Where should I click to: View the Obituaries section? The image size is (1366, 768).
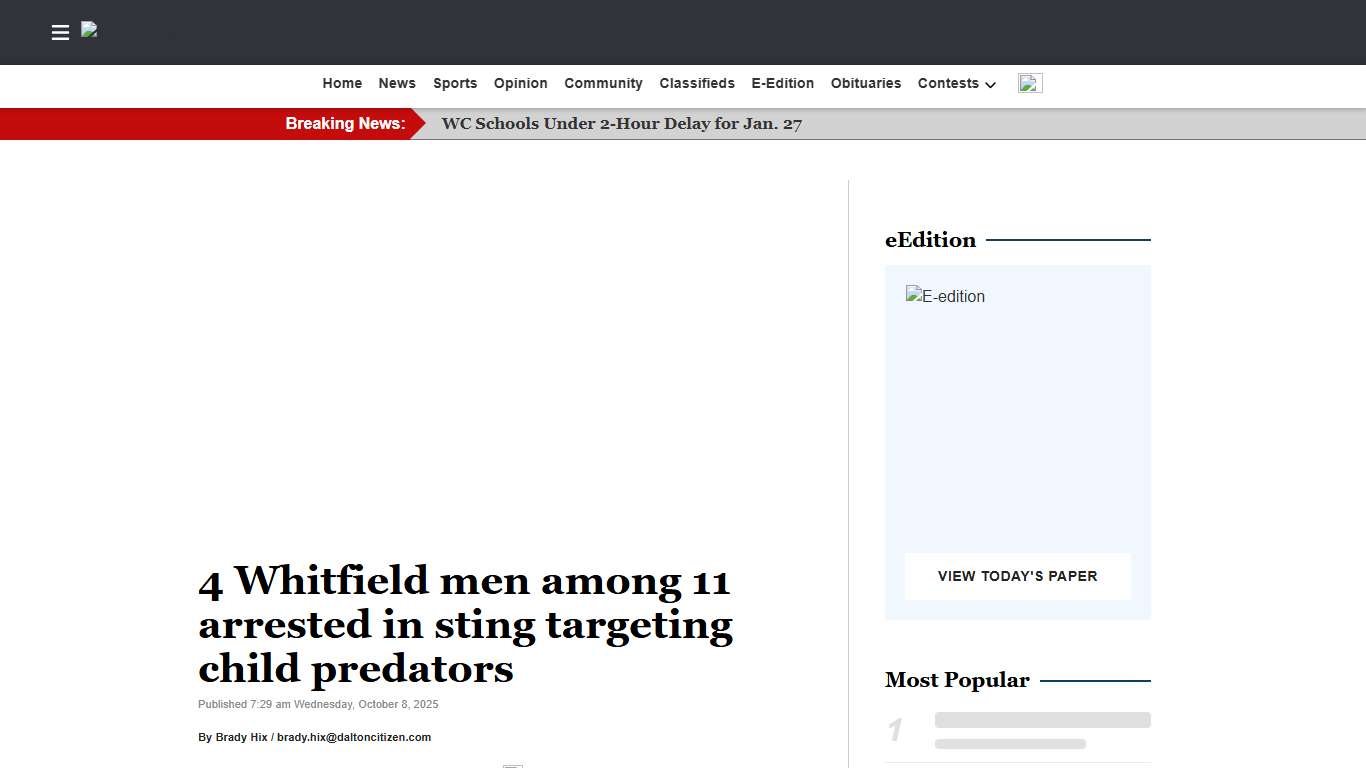coord(866,84)
